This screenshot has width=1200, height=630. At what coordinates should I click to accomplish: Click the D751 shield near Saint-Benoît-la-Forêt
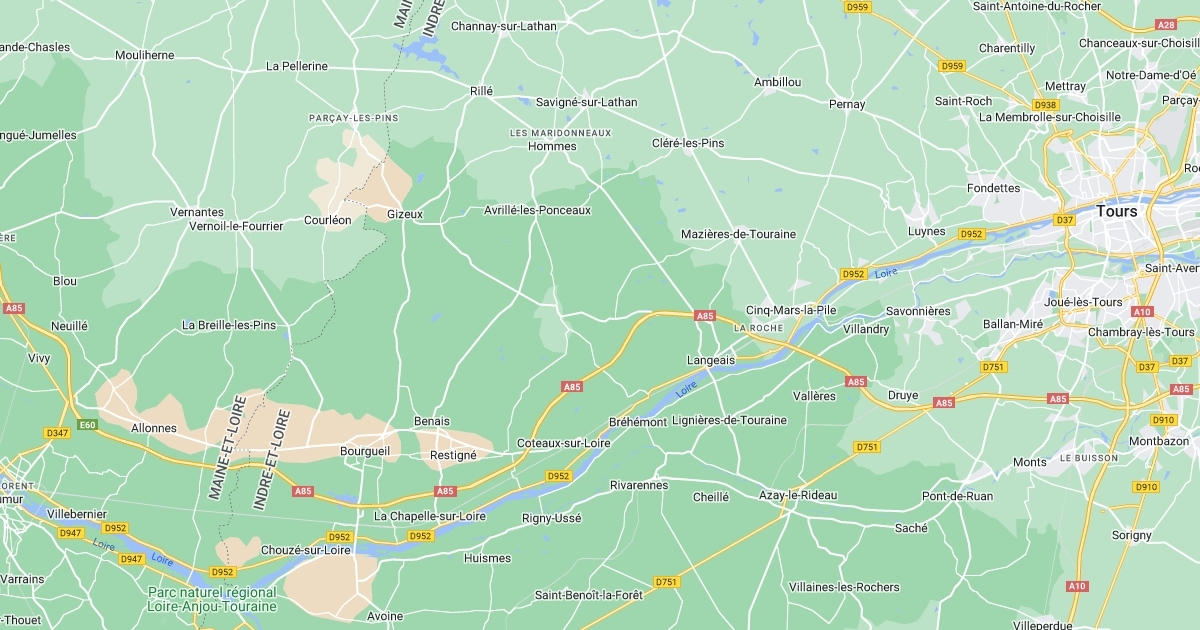666,581
